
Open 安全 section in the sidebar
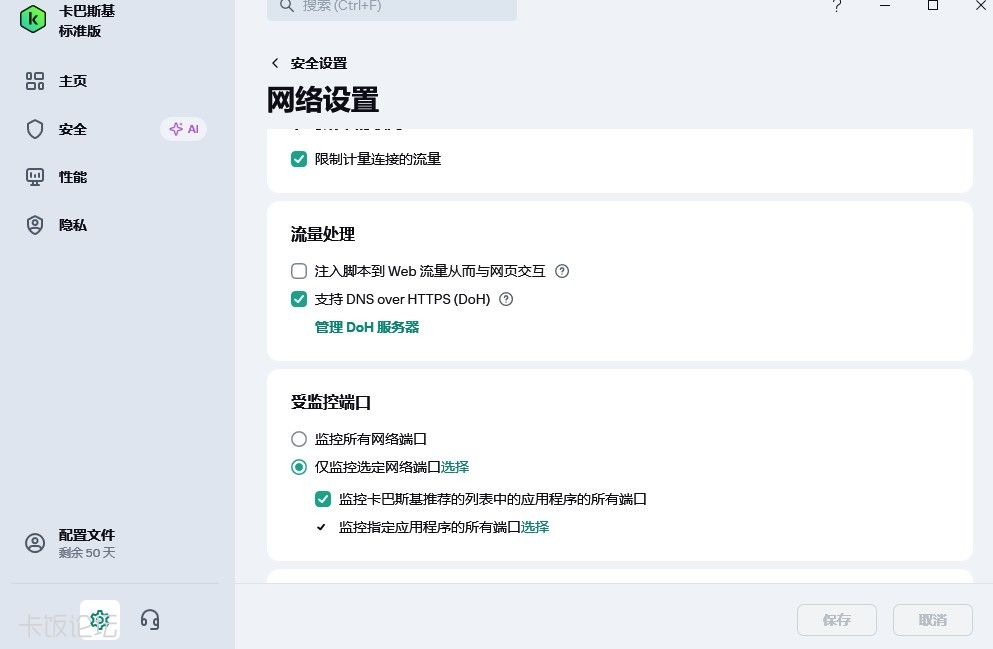pos(73,129)
